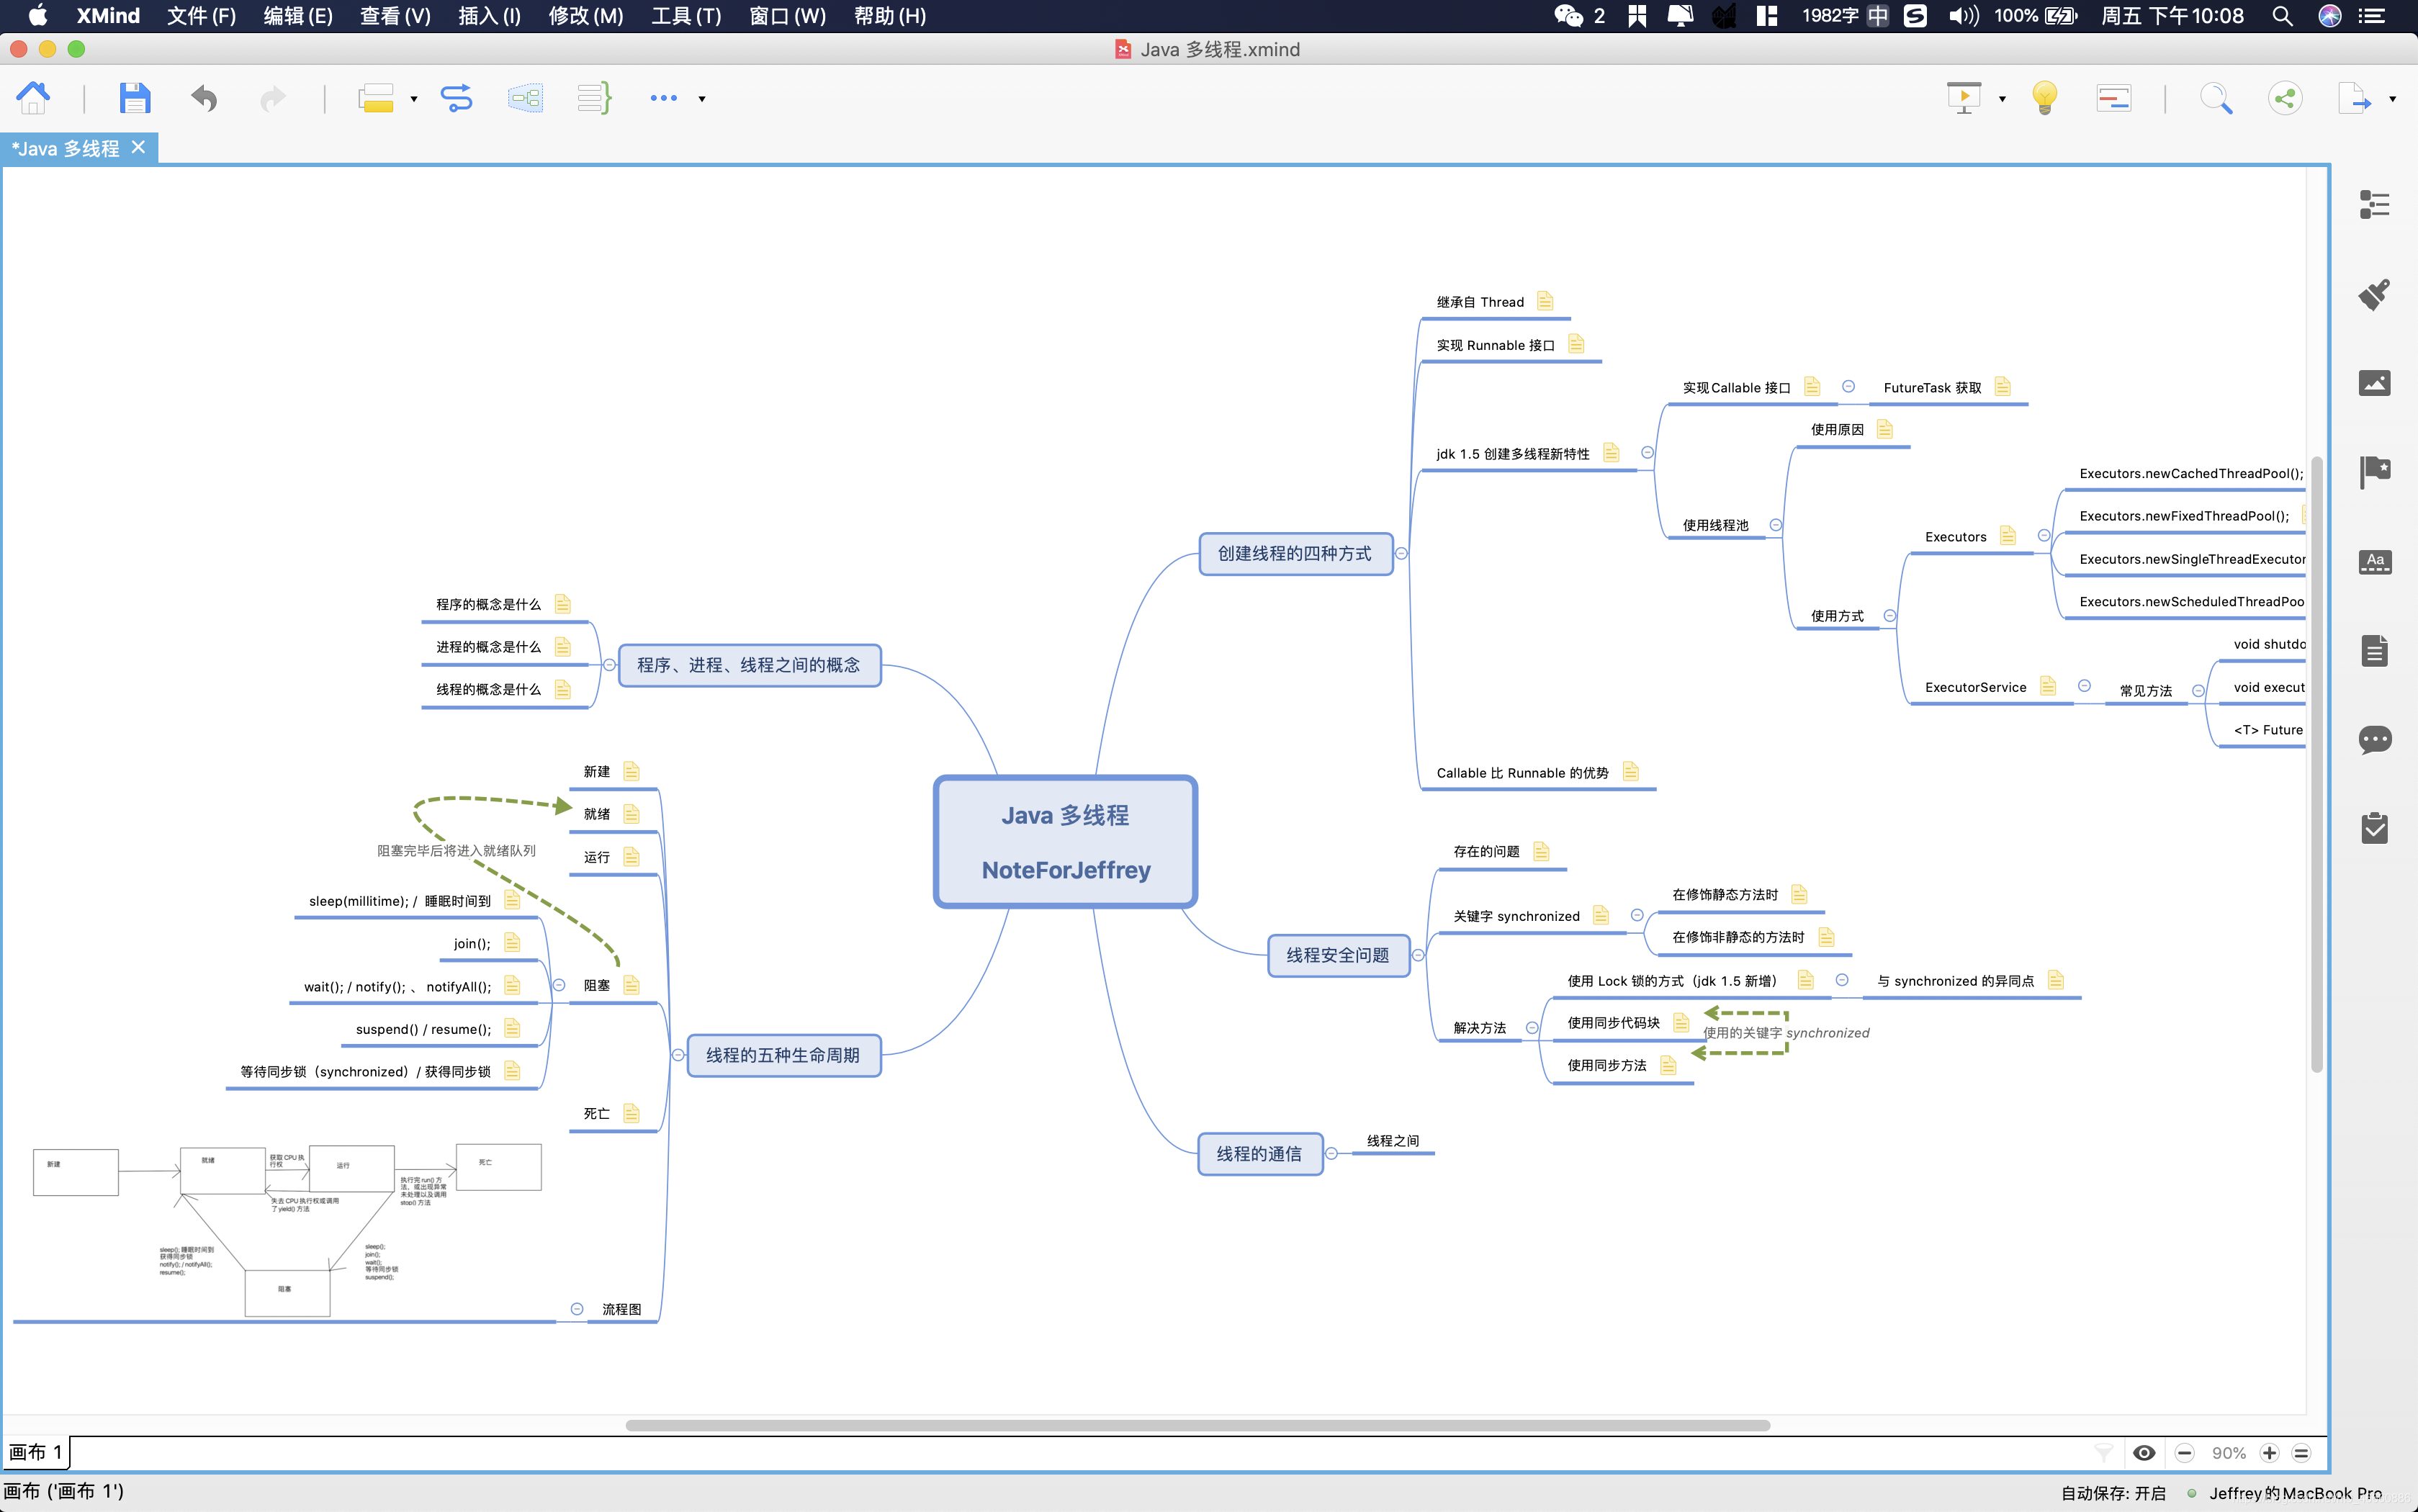Image resolution: width=2418 pixels, height=1512 pixels.
Task: Export the mind map file
Action: (2354, 98)
